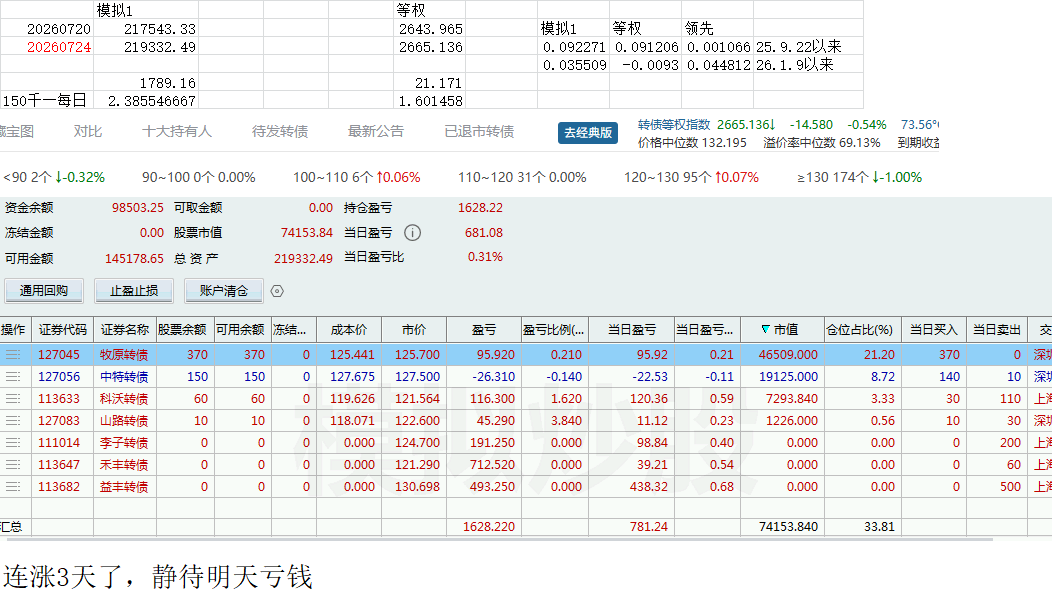Viewport: 1052px width, 609px height.
Task: Click the 账户清仓 button
Action: [x=223, y=290]
